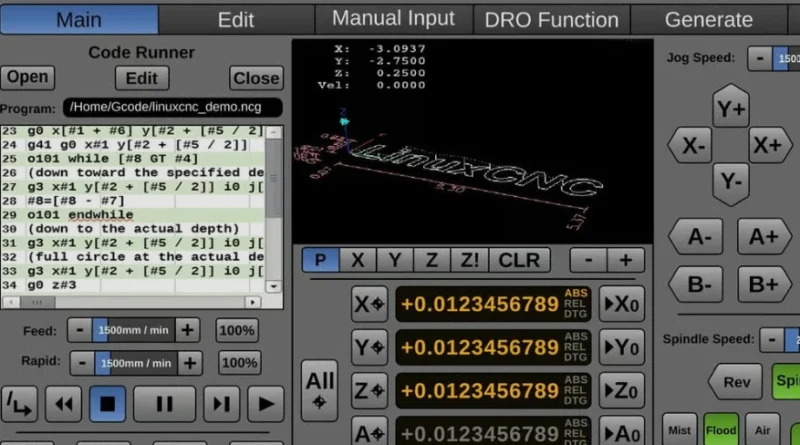This screenshot has height=445, width=800.
Task: Zero the Y axis with Y0
Action: click(622, 348)
